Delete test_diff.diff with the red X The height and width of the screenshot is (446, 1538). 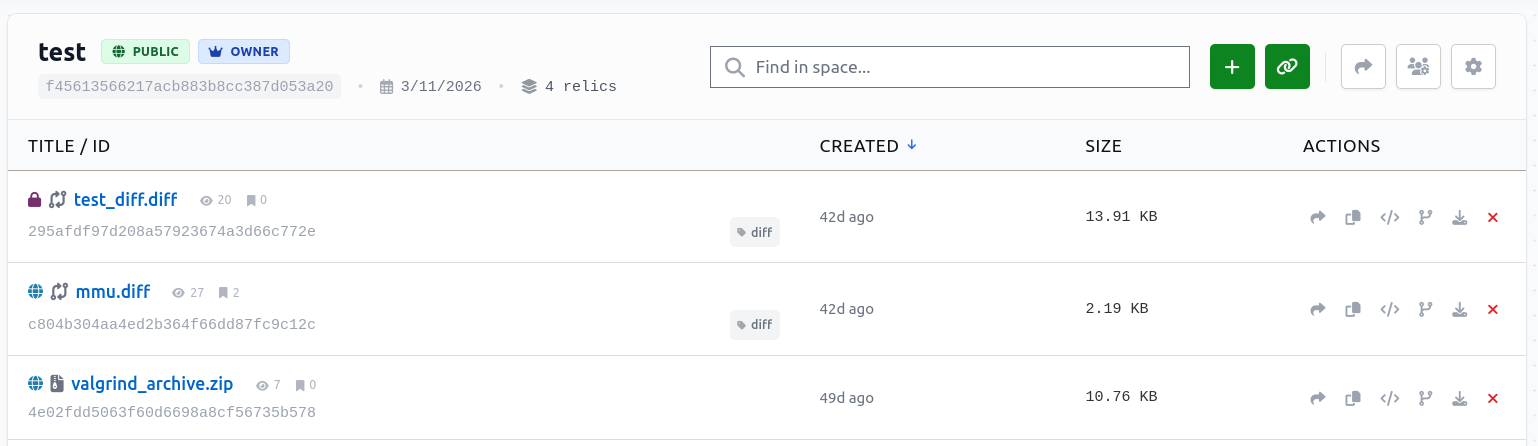1493,217
